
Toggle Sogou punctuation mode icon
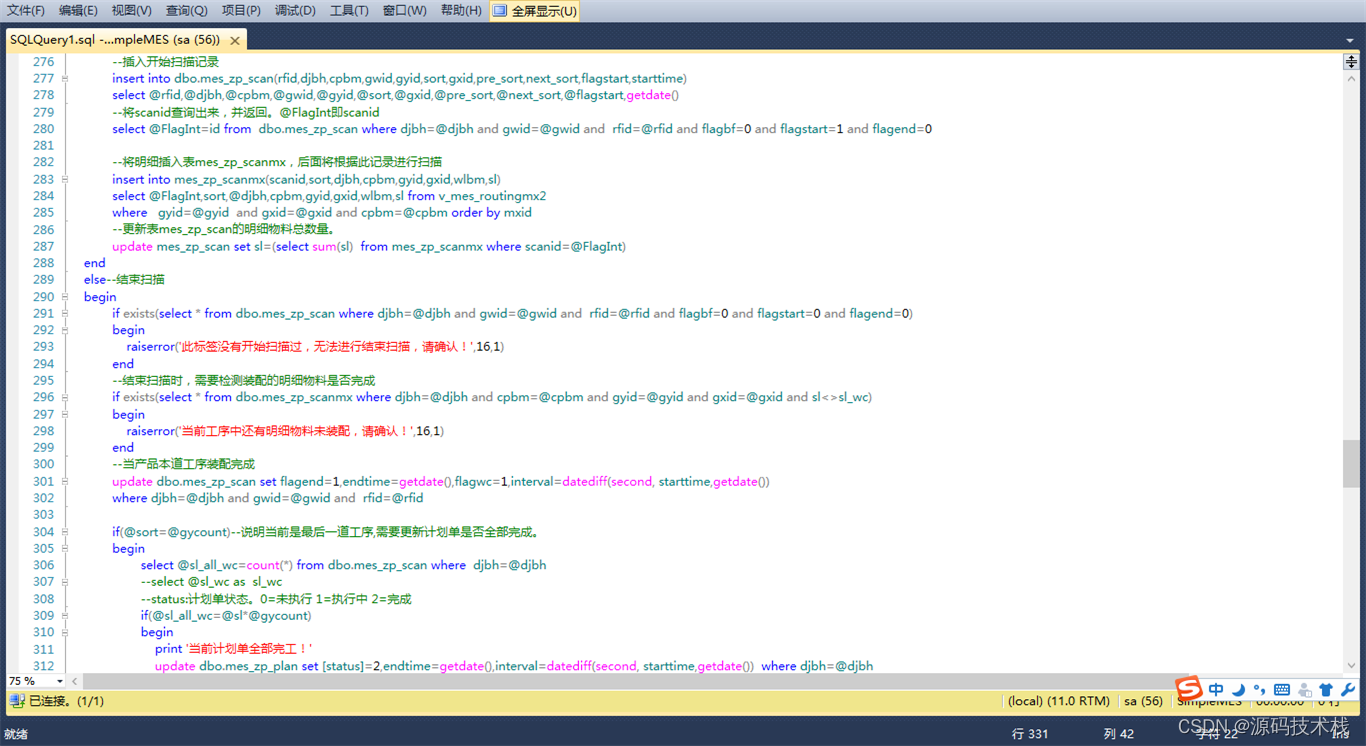coord(1259,690)
